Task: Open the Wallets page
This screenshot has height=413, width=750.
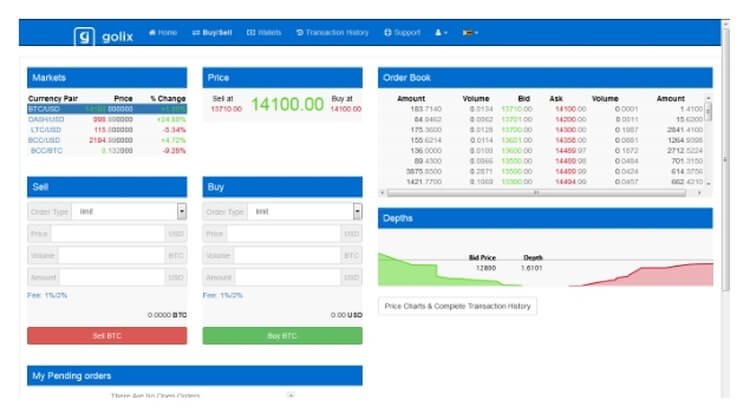Action: click(x=264, y=33)
